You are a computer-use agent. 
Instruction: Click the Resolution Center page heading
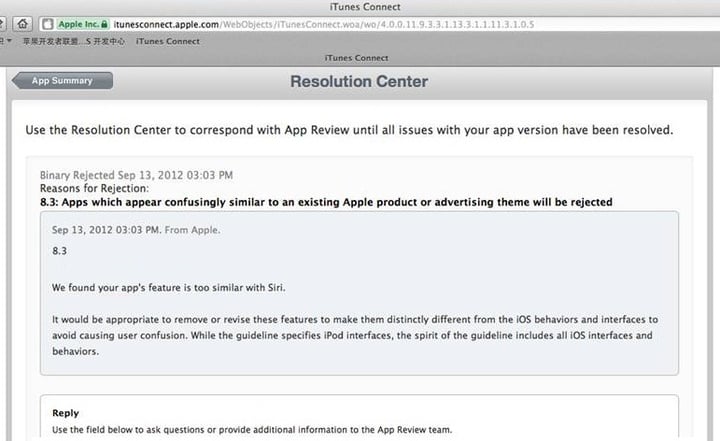click(359, 81)
